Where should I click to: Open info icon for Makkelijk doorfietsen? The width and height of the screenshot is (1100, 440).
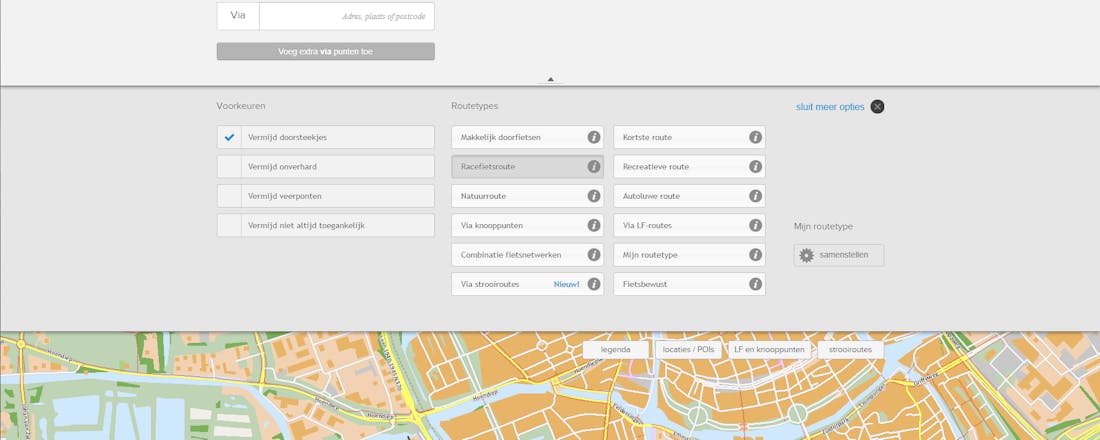(x=593, y=138)
